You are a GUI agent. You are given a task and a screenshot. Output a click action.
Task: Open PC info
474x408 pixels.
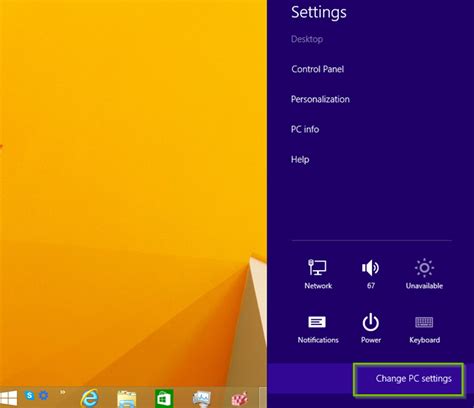305,129
